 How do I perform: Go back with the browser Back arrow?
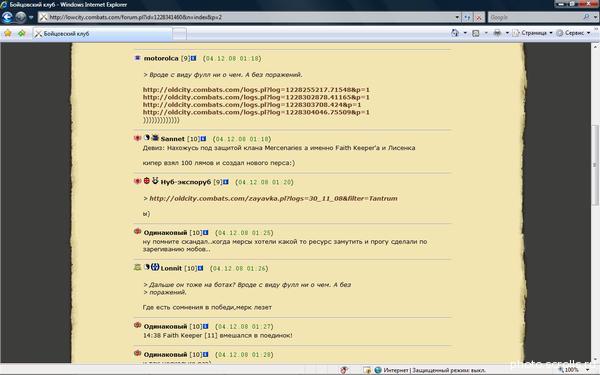coord(8,17)
